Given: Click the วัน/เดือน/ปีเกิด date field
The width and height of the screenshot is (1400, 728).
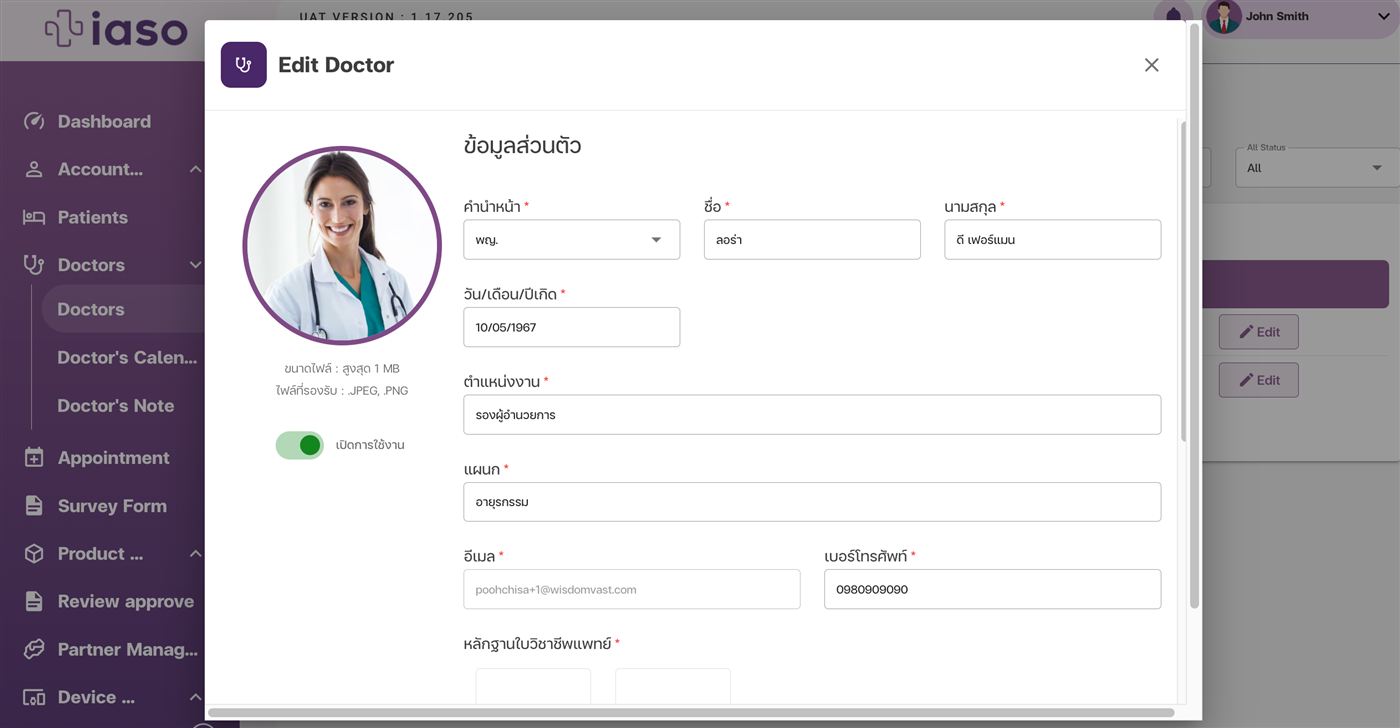Looking at the screenshot, I should (572, 327).
